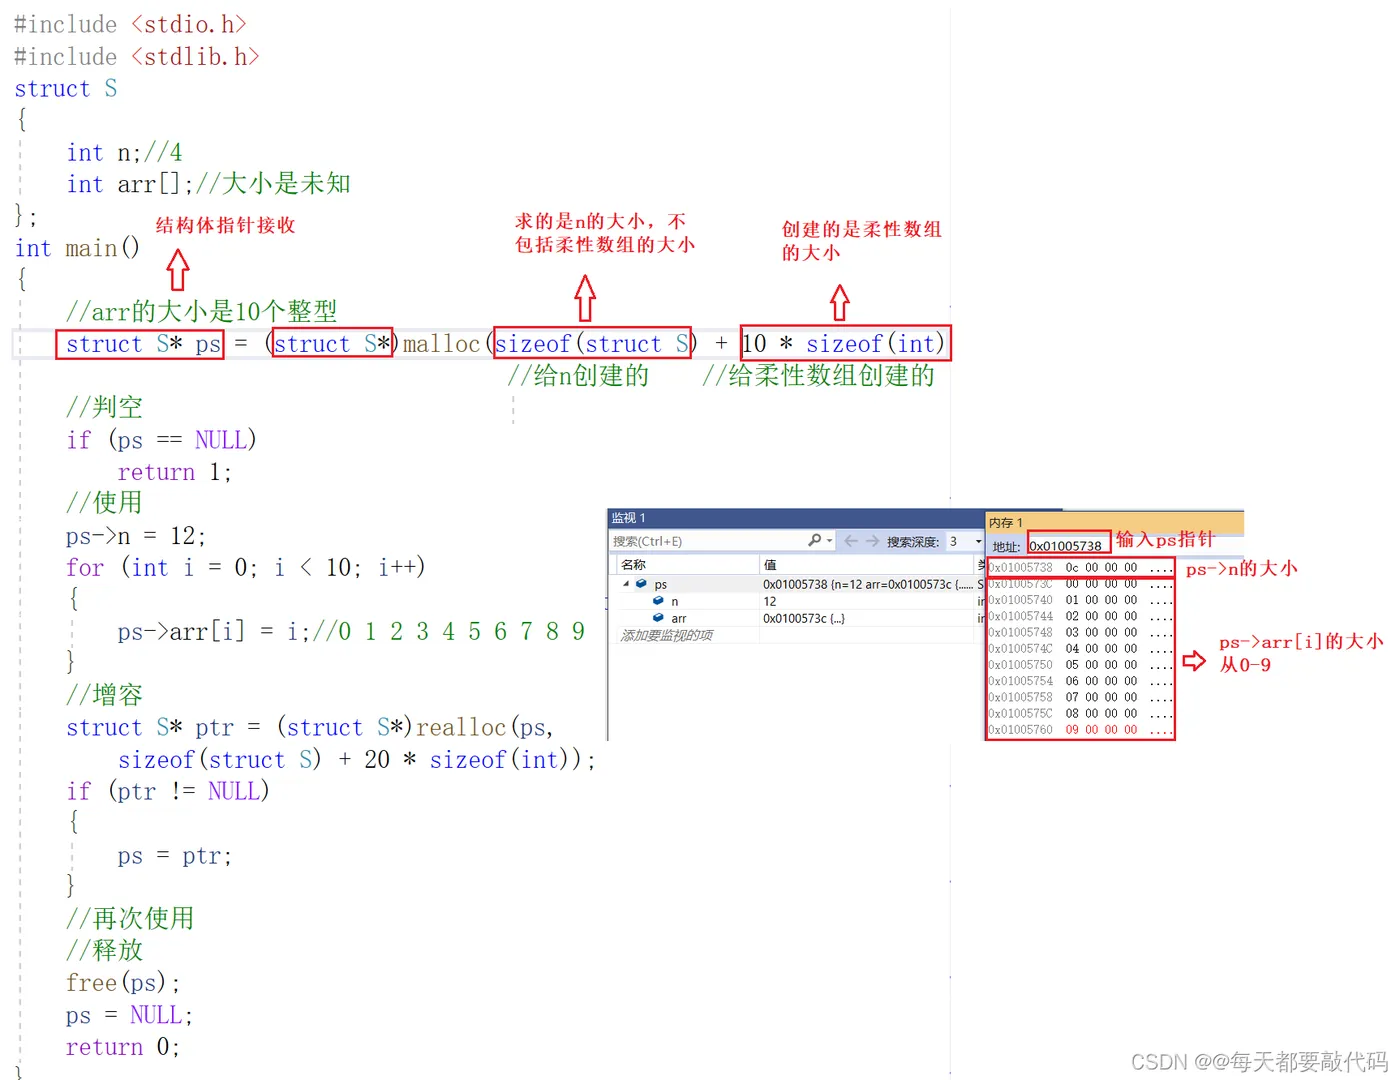
Task: Click memory row address 0x01005744
Action: 1020,616
